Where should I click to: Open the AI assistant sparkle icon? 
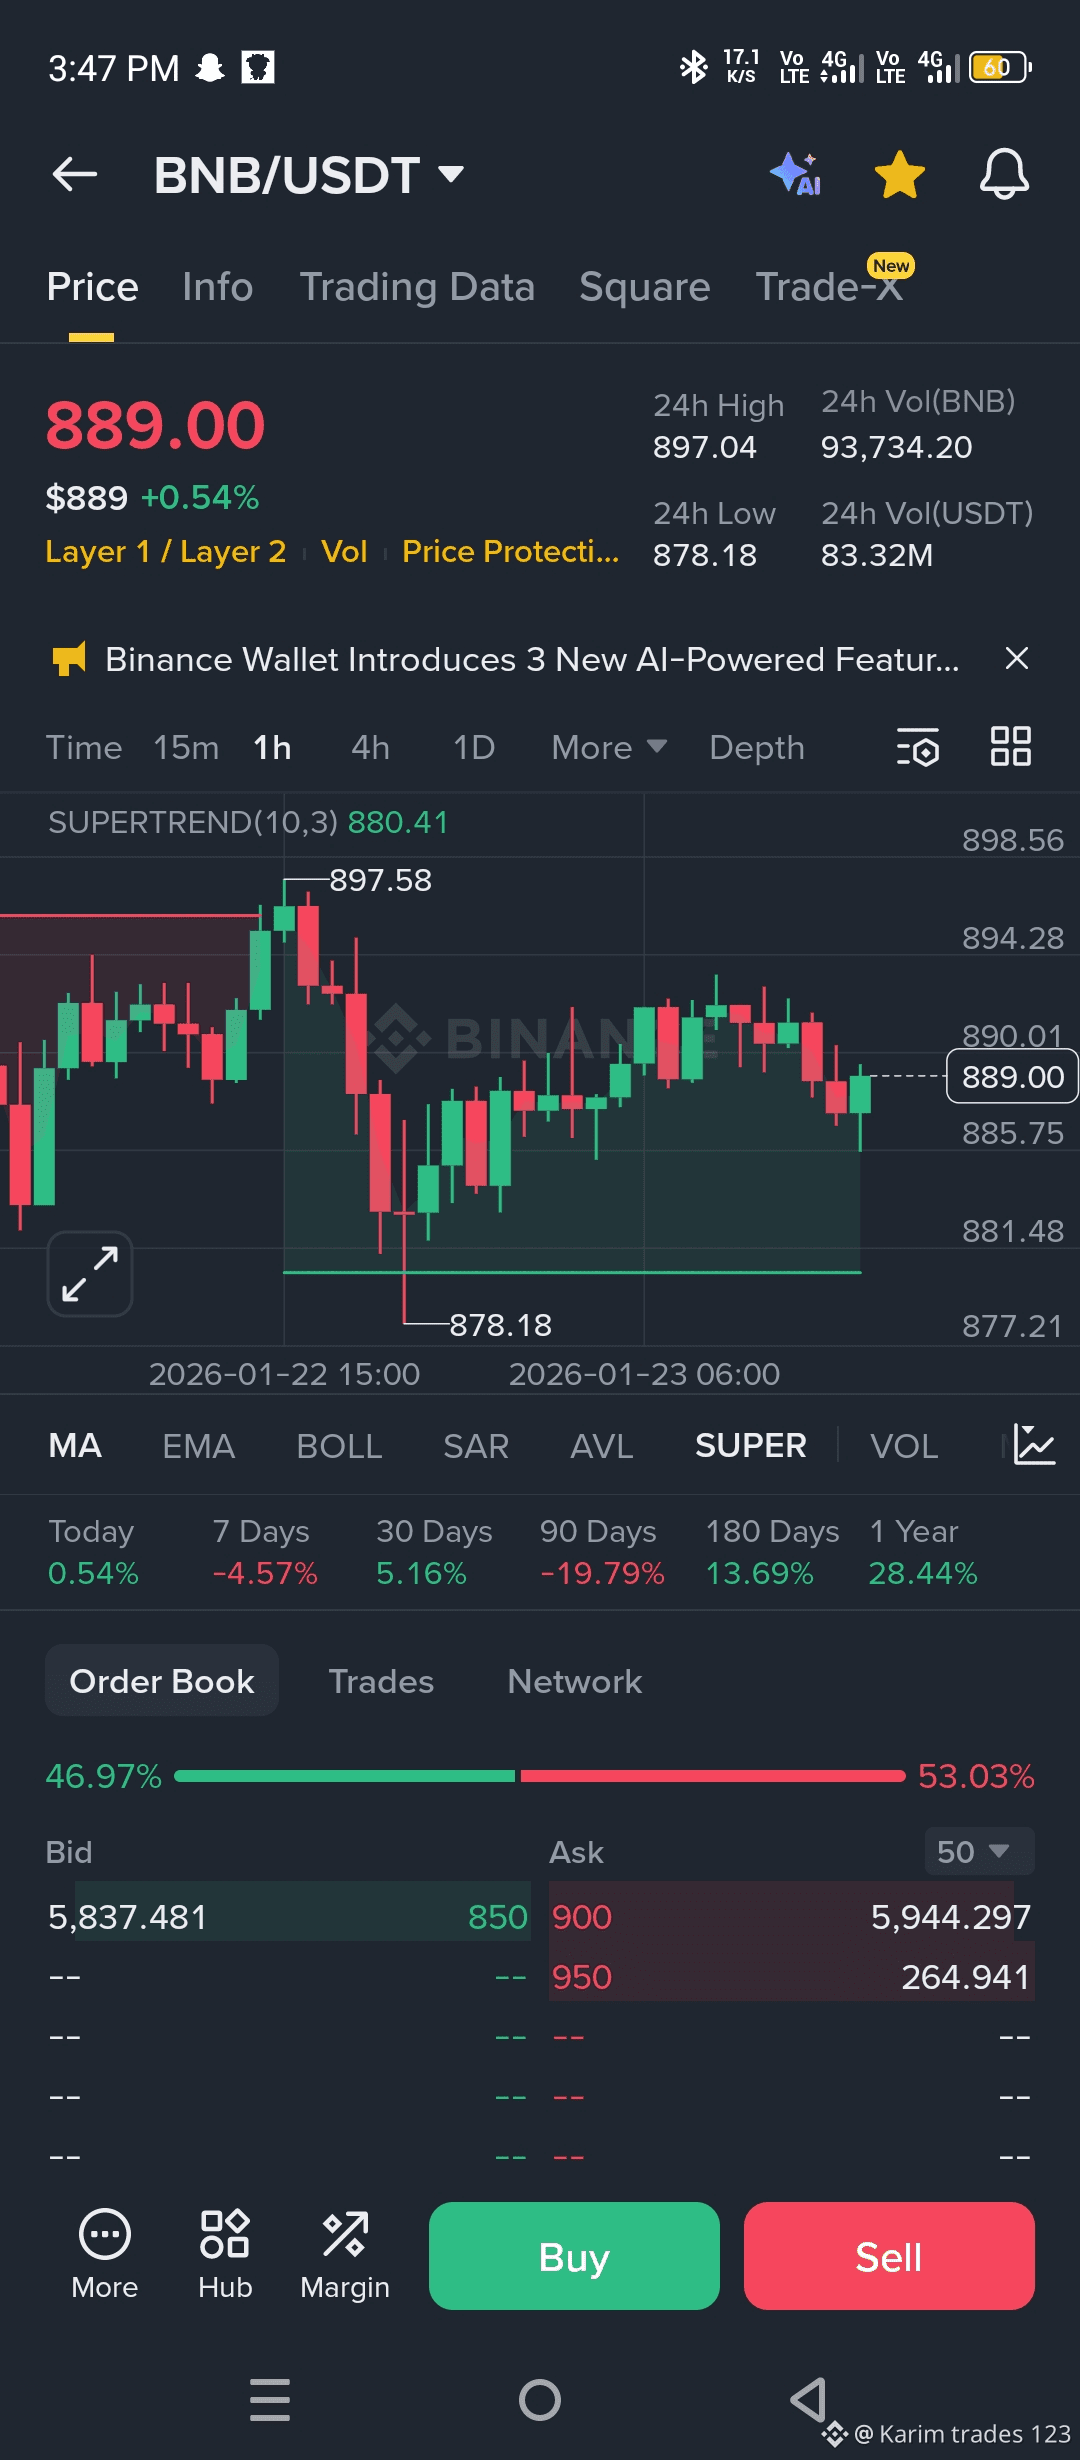797,174
